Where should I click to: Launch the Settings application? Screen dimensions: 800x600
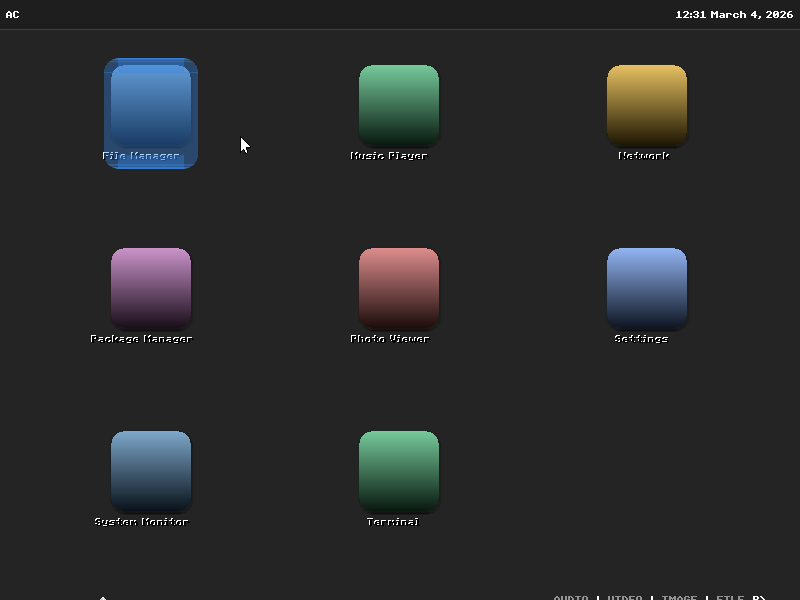point(646,288)
